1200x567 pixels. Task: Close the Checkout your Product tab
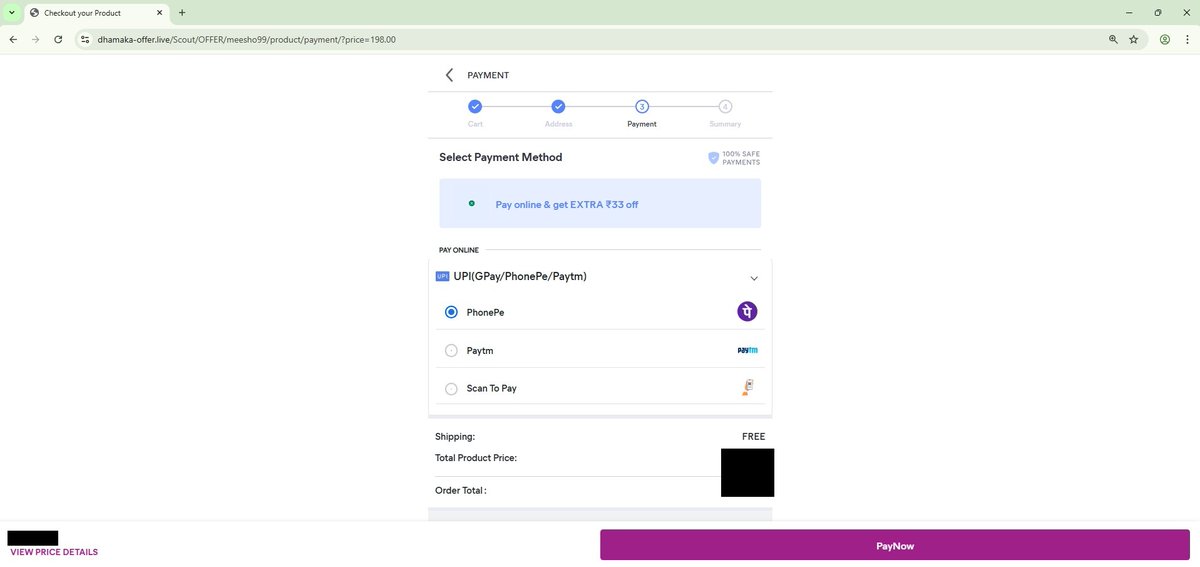tap(159, 13)
